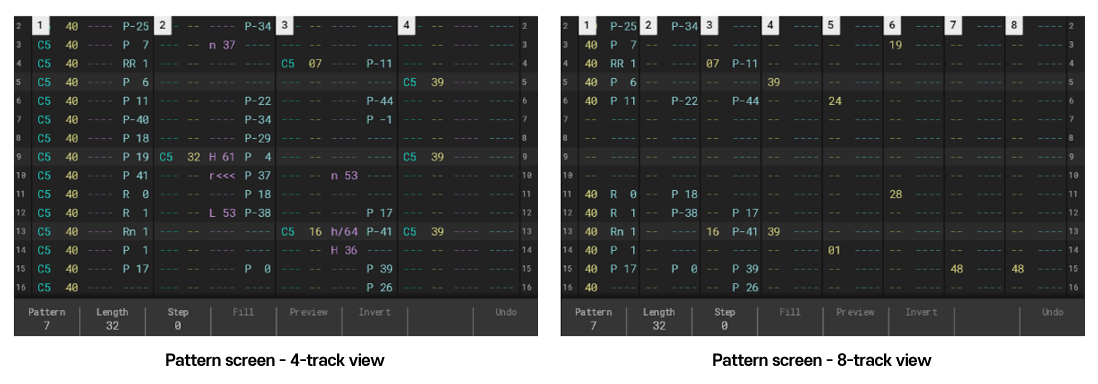Click velocity 19 in track 6 column

coord(895,45)
